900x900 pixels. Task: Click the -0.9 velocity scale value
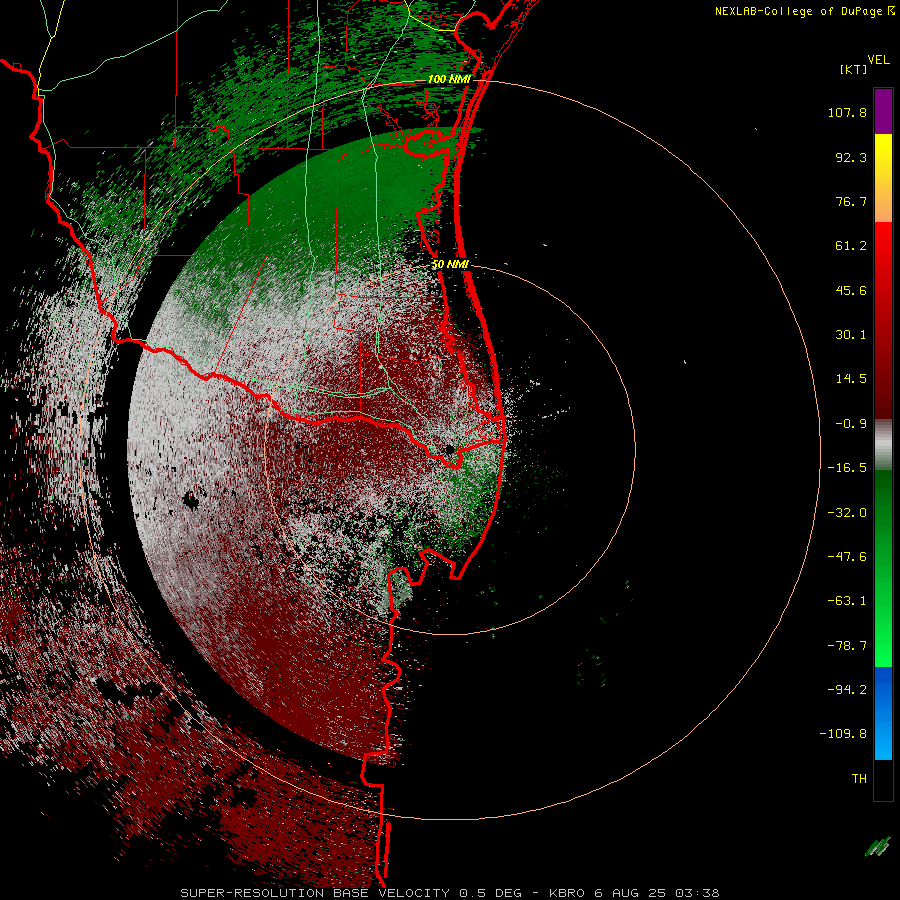coord(851,424)
